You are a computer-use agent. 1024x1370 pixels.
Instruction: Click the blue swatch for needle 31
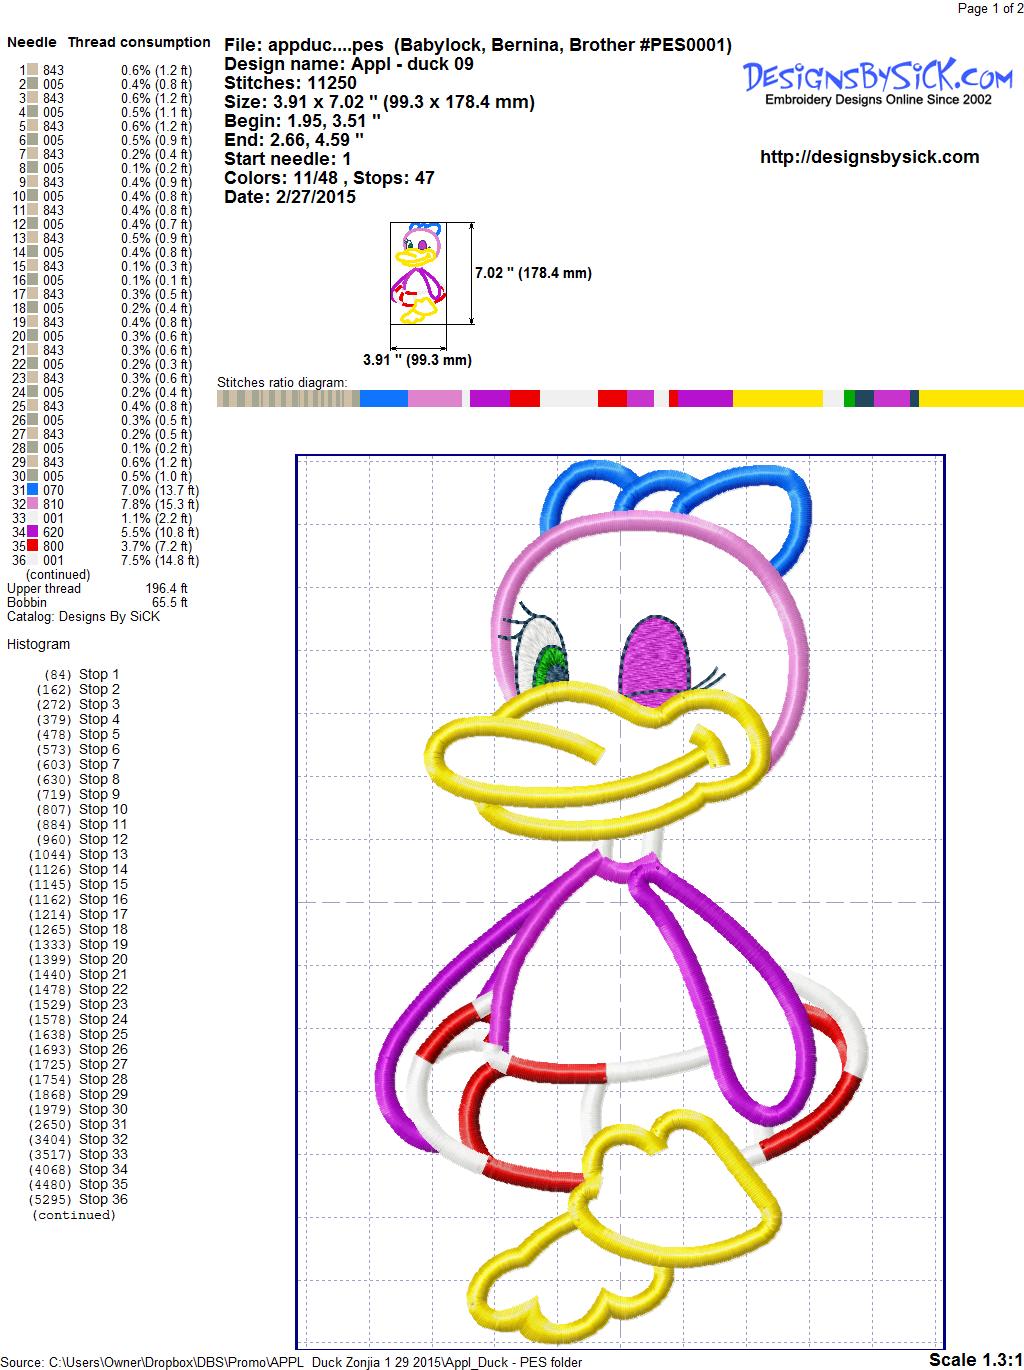[33, 490]
